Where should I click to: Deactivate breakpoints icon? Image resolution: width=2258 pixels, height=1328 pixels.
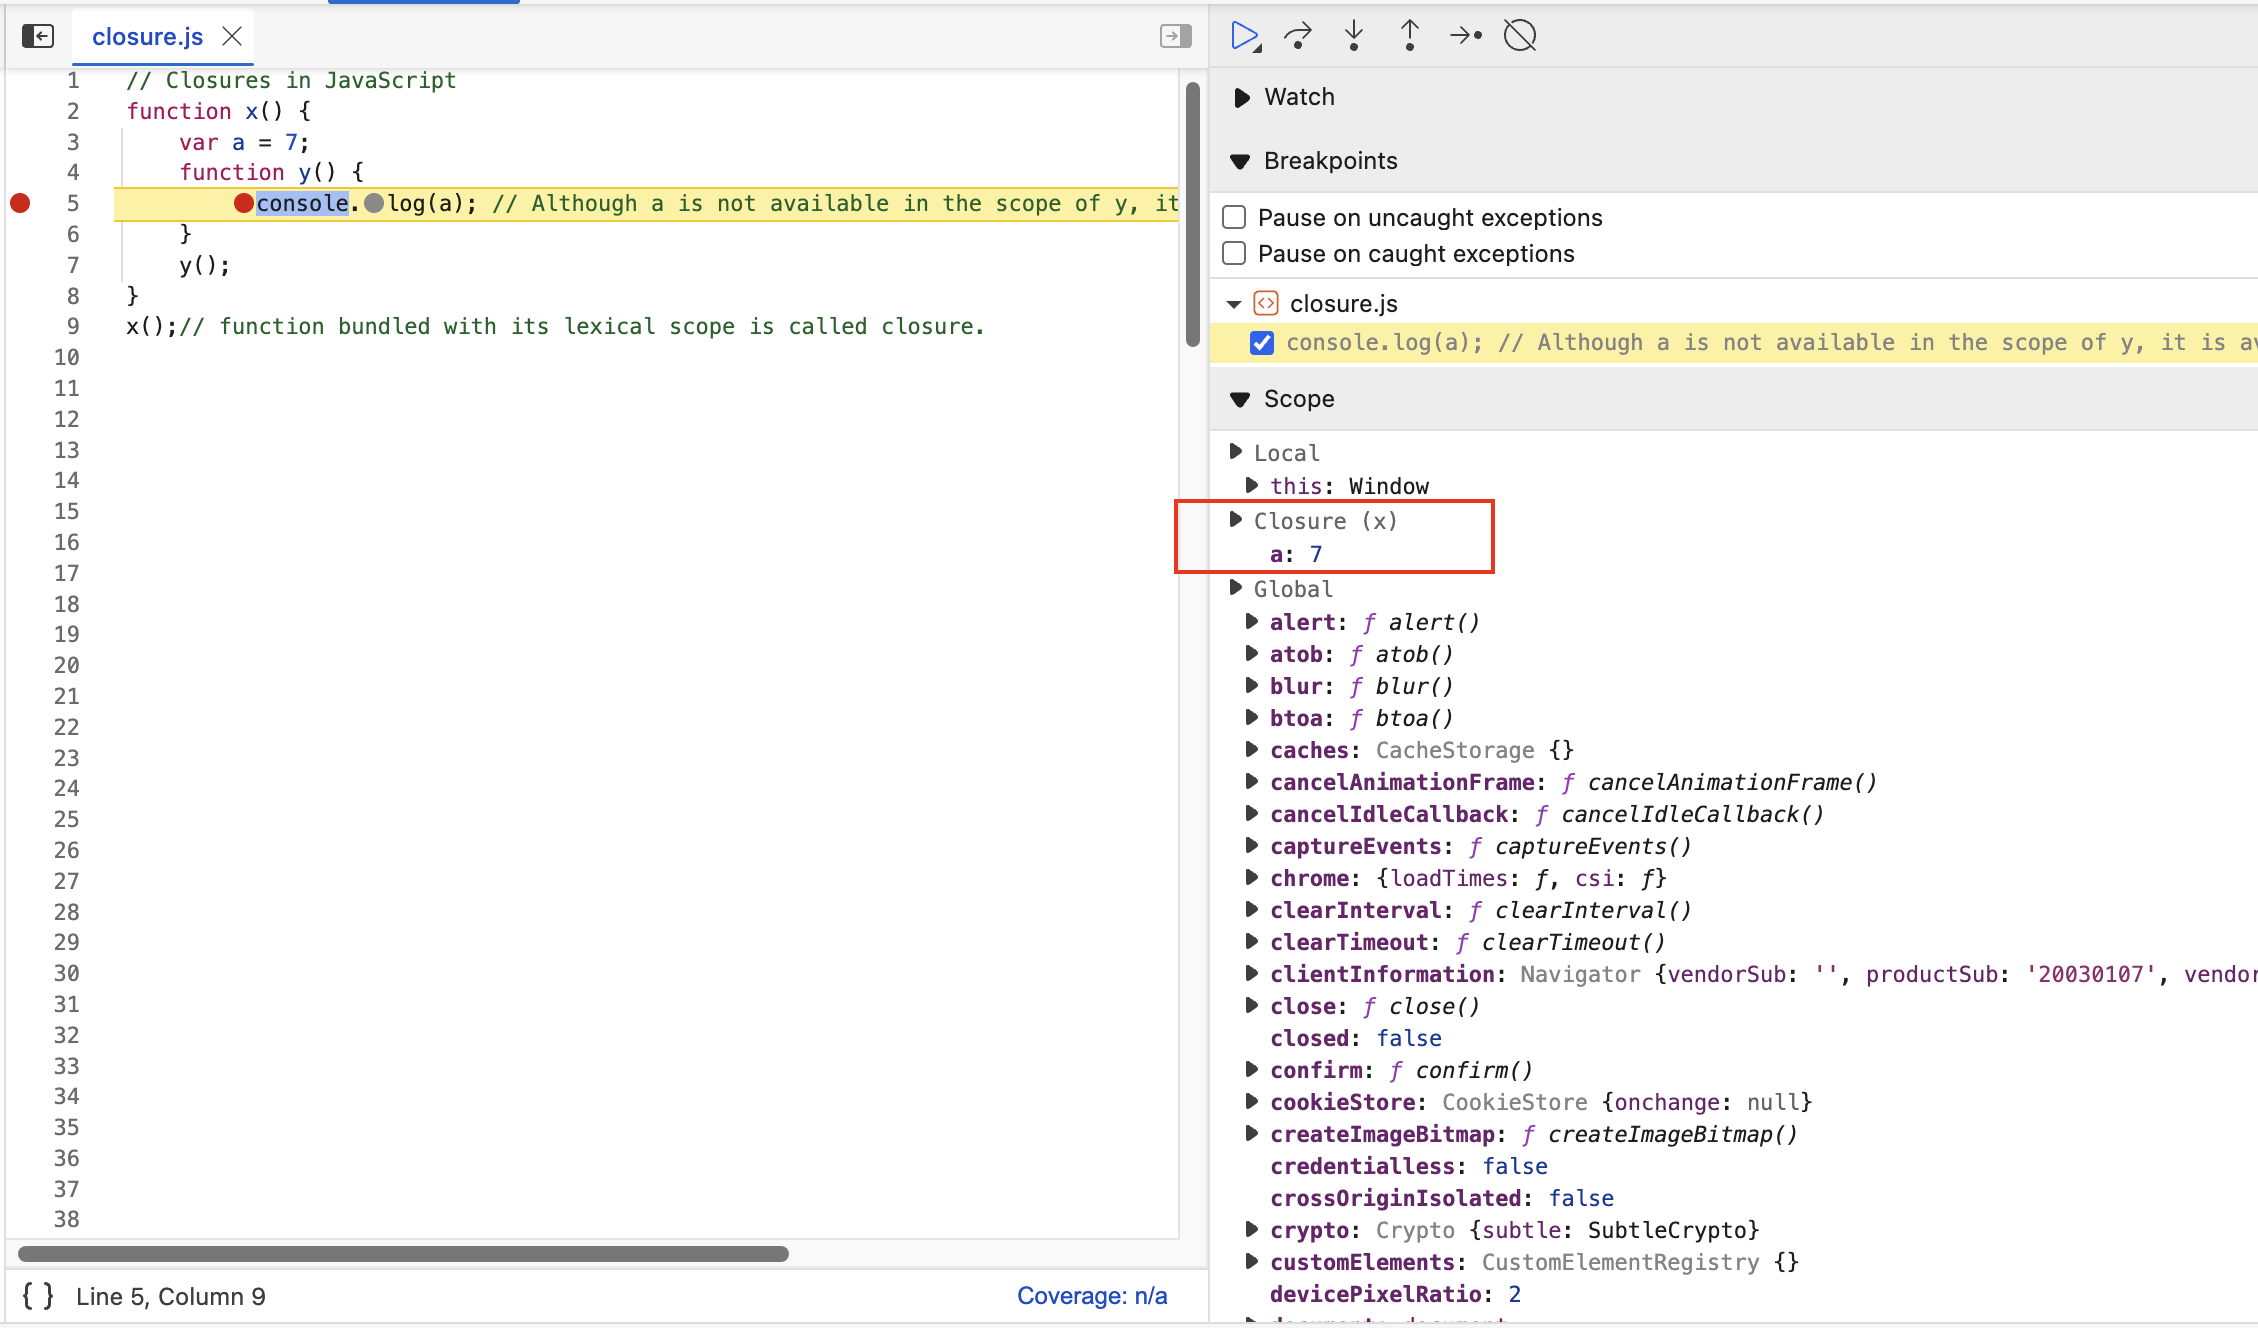tap(1520, 36)
